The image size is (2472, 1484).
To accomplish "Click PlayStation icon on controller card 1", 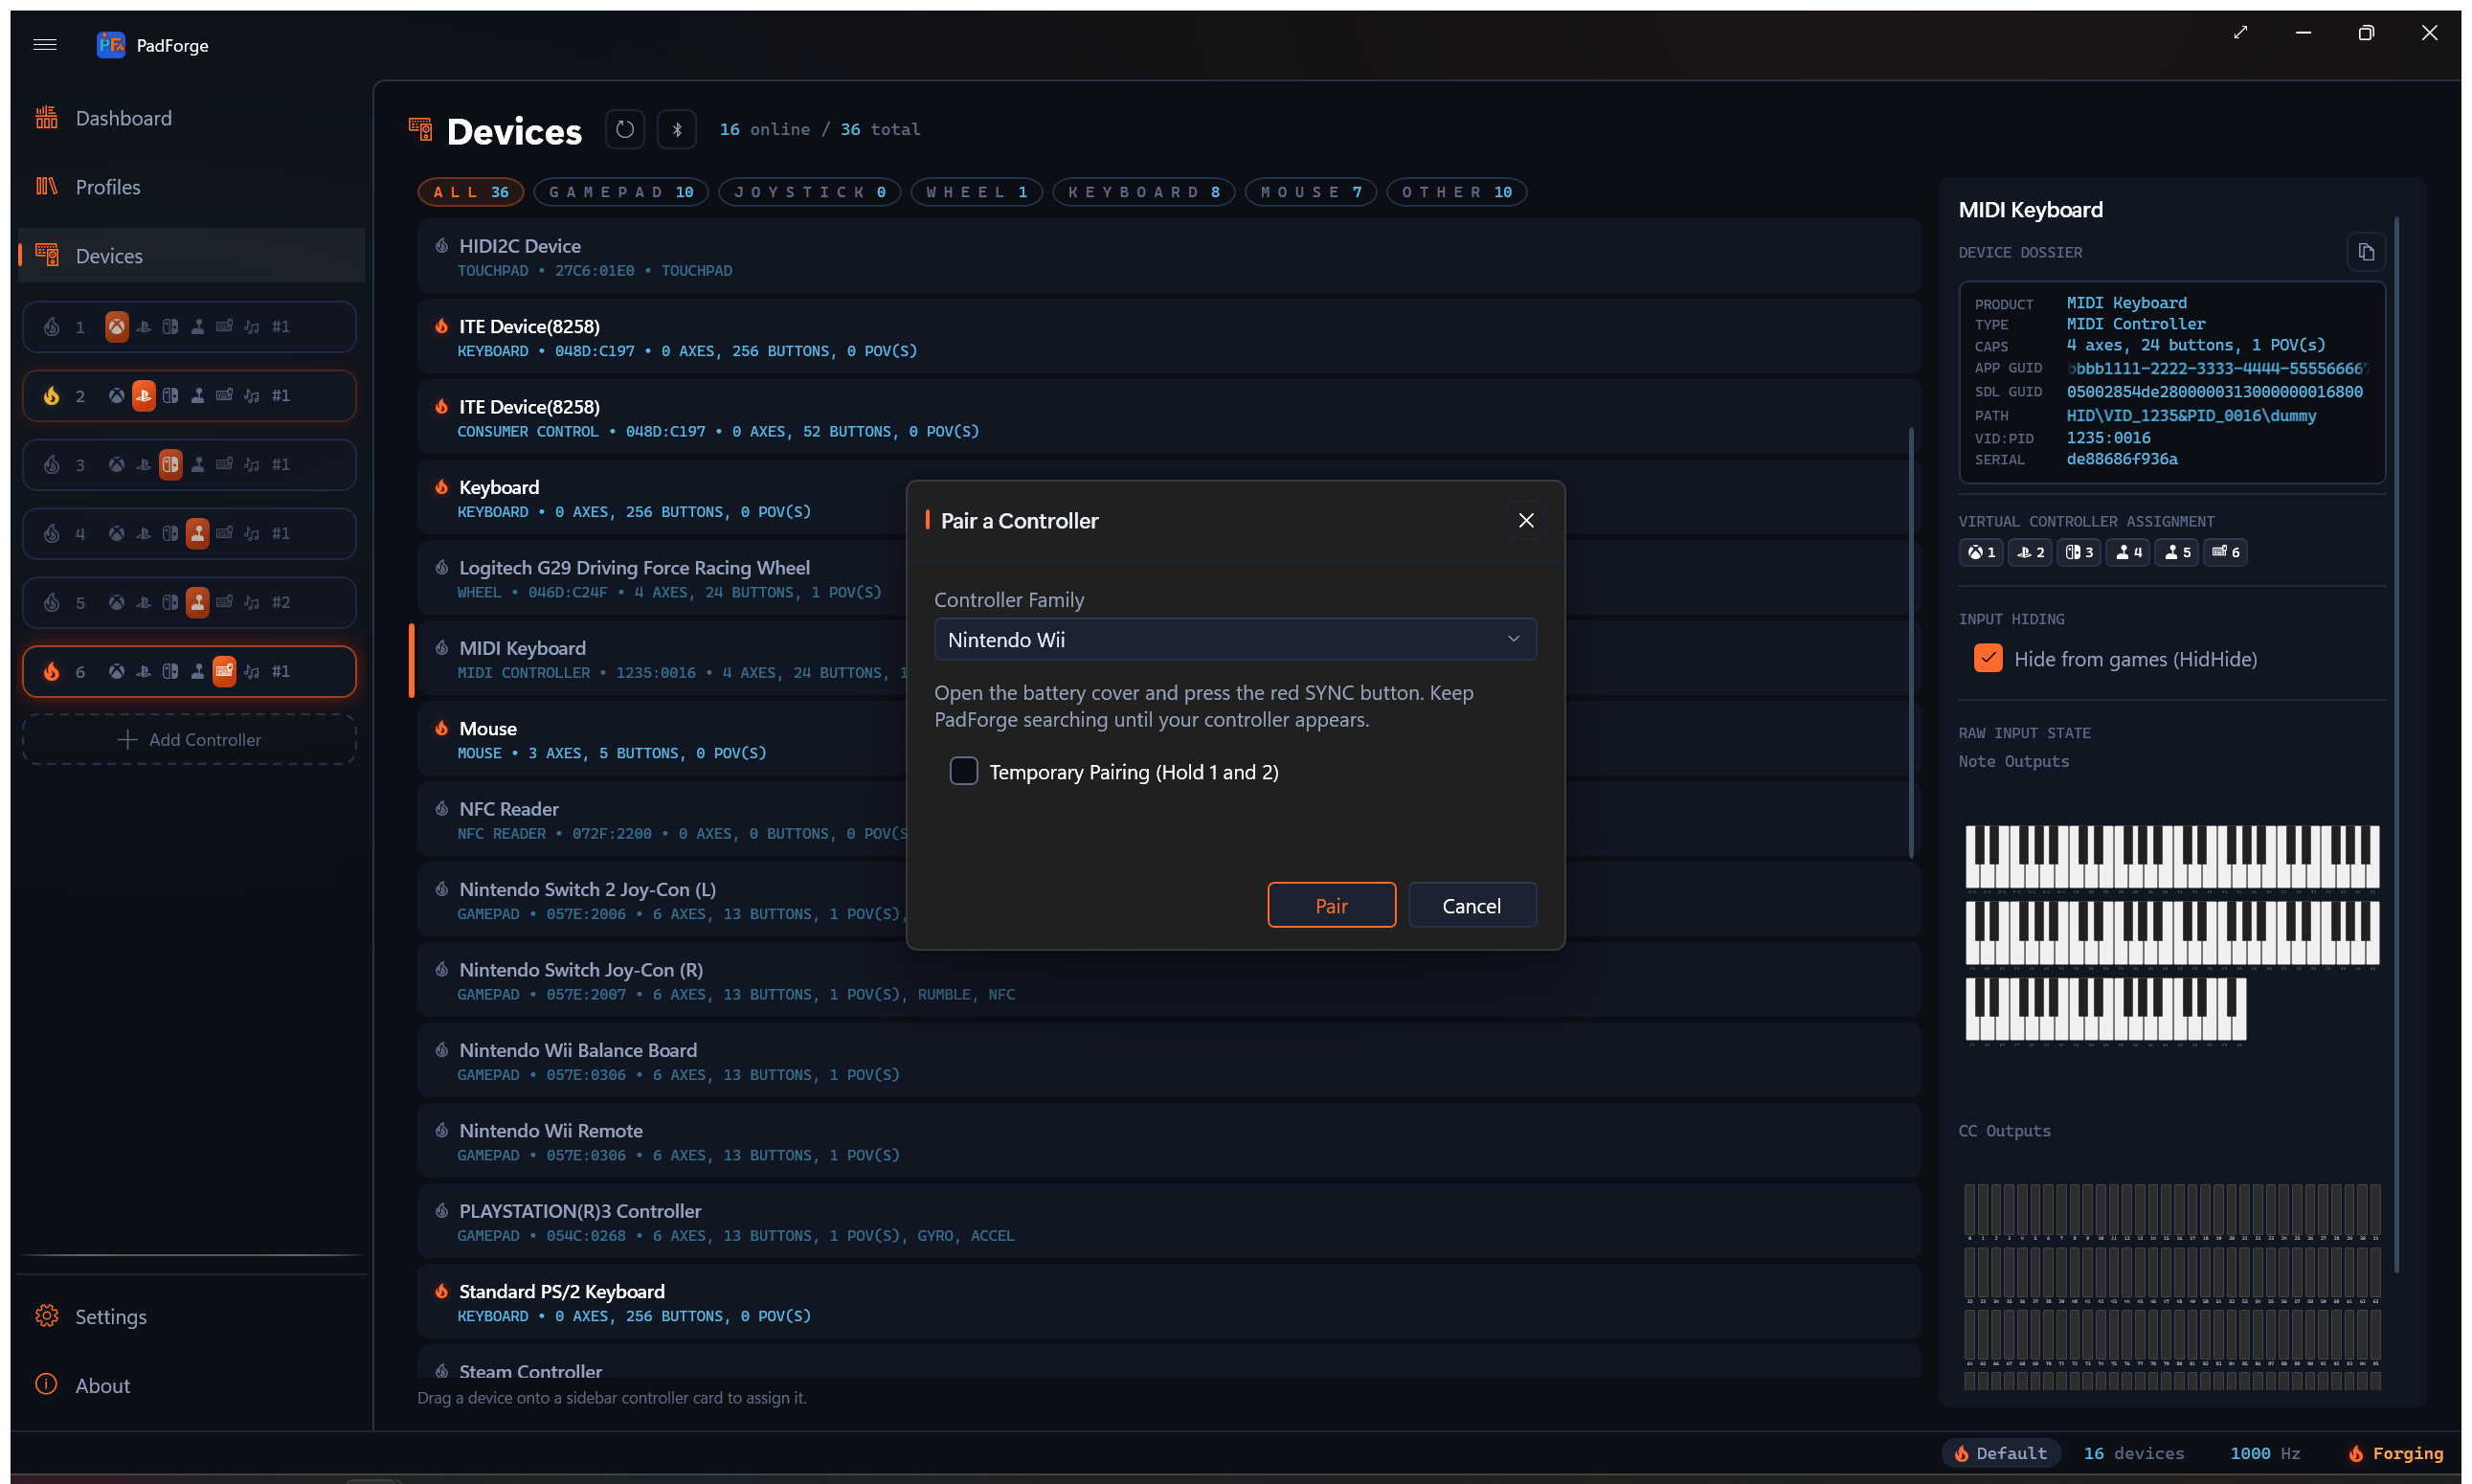I will pos(144,327).
